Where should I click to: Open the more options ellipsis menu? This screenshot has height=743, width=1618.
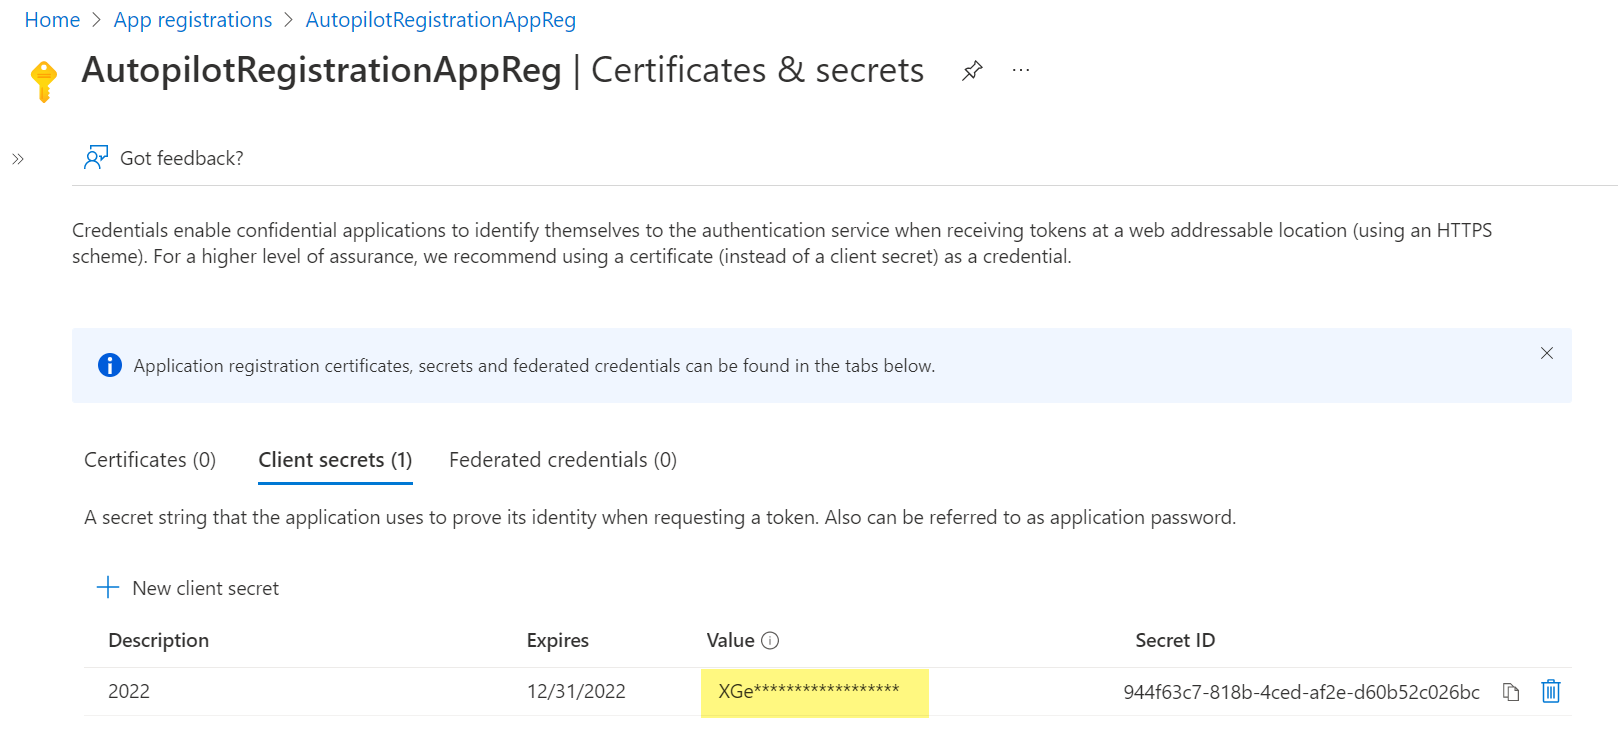click(x=1020, y=71)
